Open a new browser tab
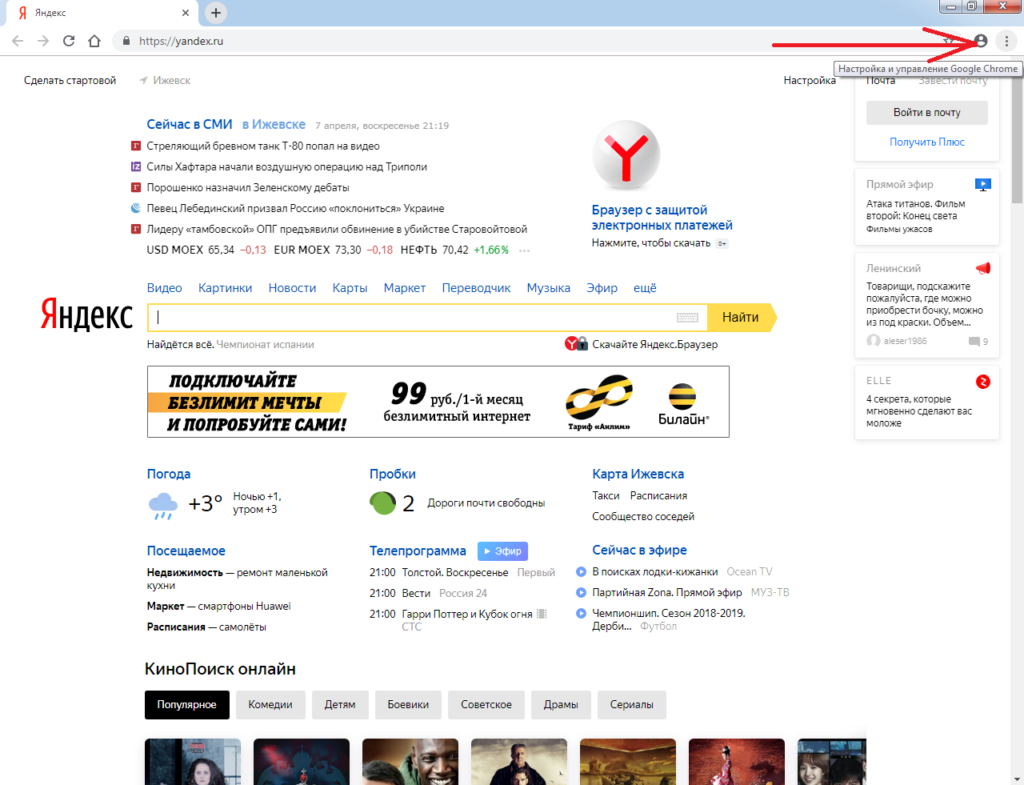The width and height of the screenshot is (1024, 785). pos(216,12)
